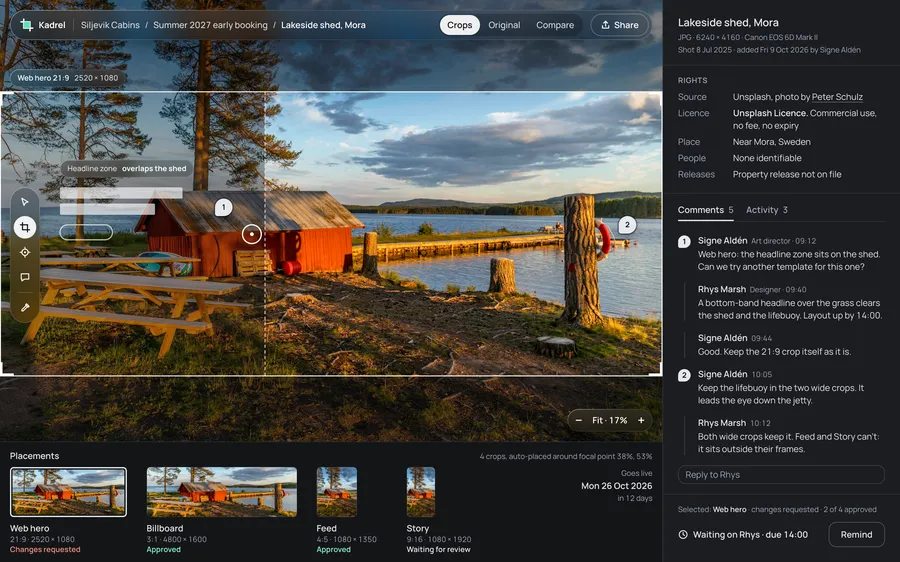900x562 pixels.
Task: Click the Approved status under Feed
Action: pyautogui.click(x=333, y=549)
